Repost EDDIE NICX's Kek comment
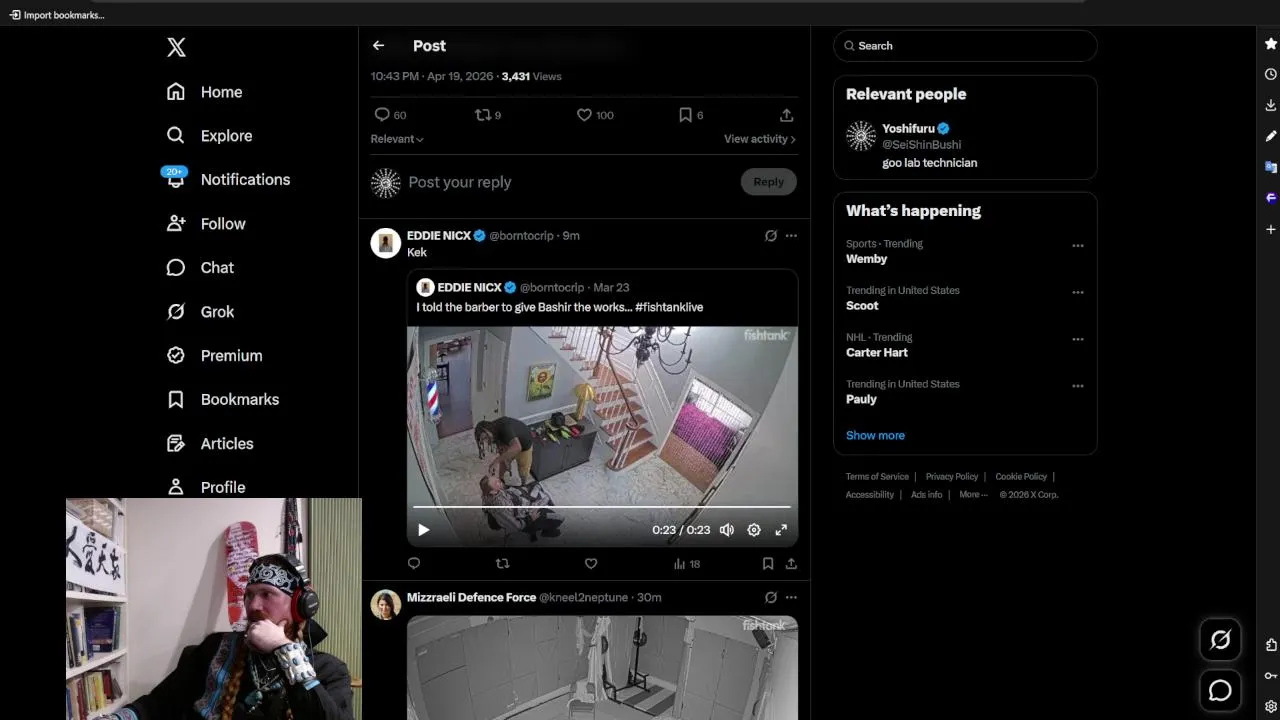 coord(503,564)
